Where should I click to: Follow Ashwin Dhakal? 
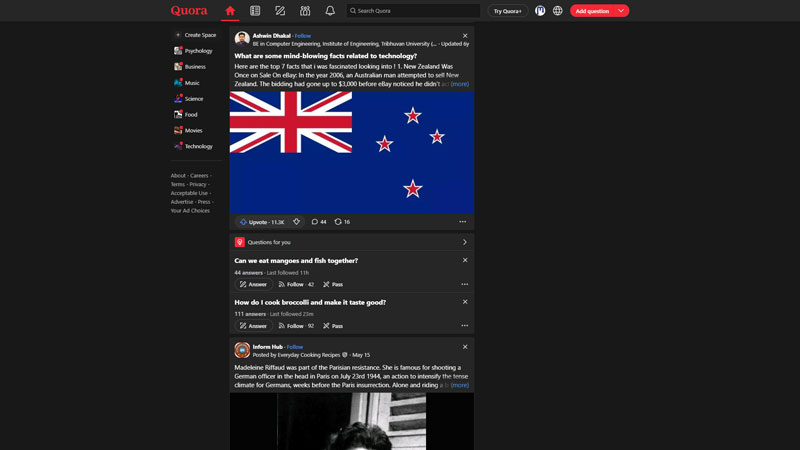(x=303, y=36)
